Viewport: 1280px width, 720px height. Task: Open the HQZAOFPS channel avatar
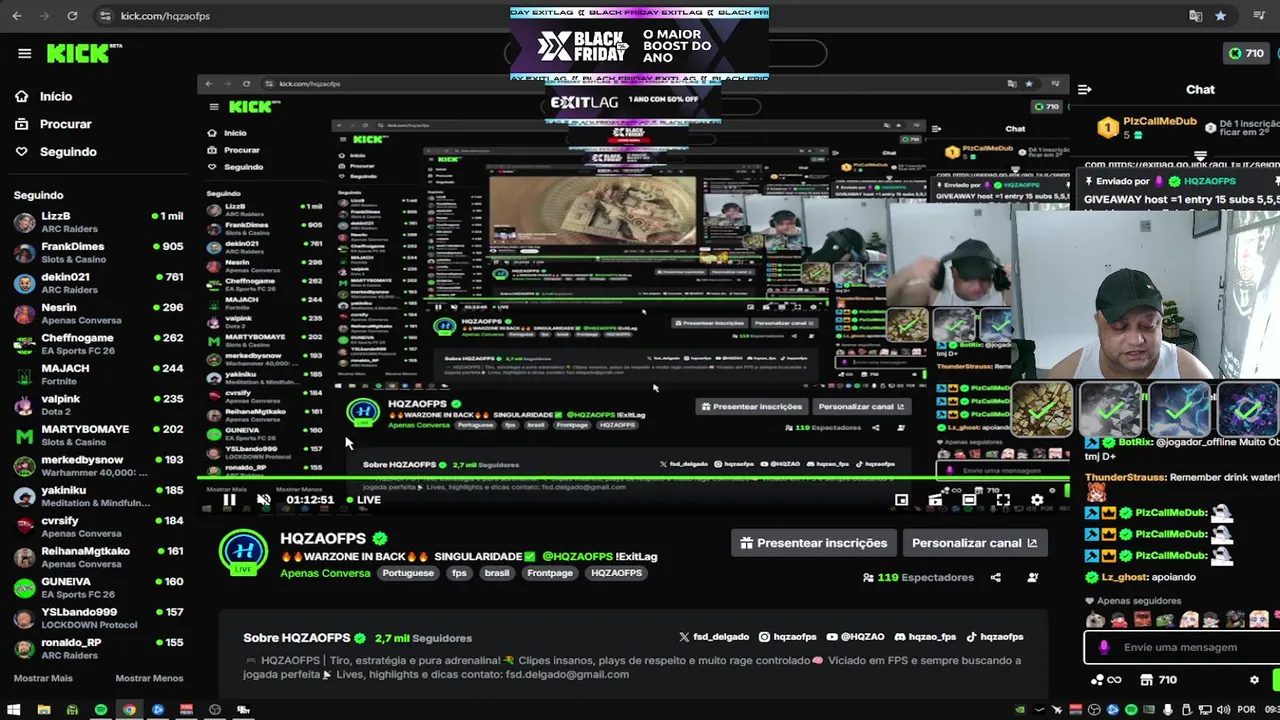pyautogui.click(x=244, y=554)
